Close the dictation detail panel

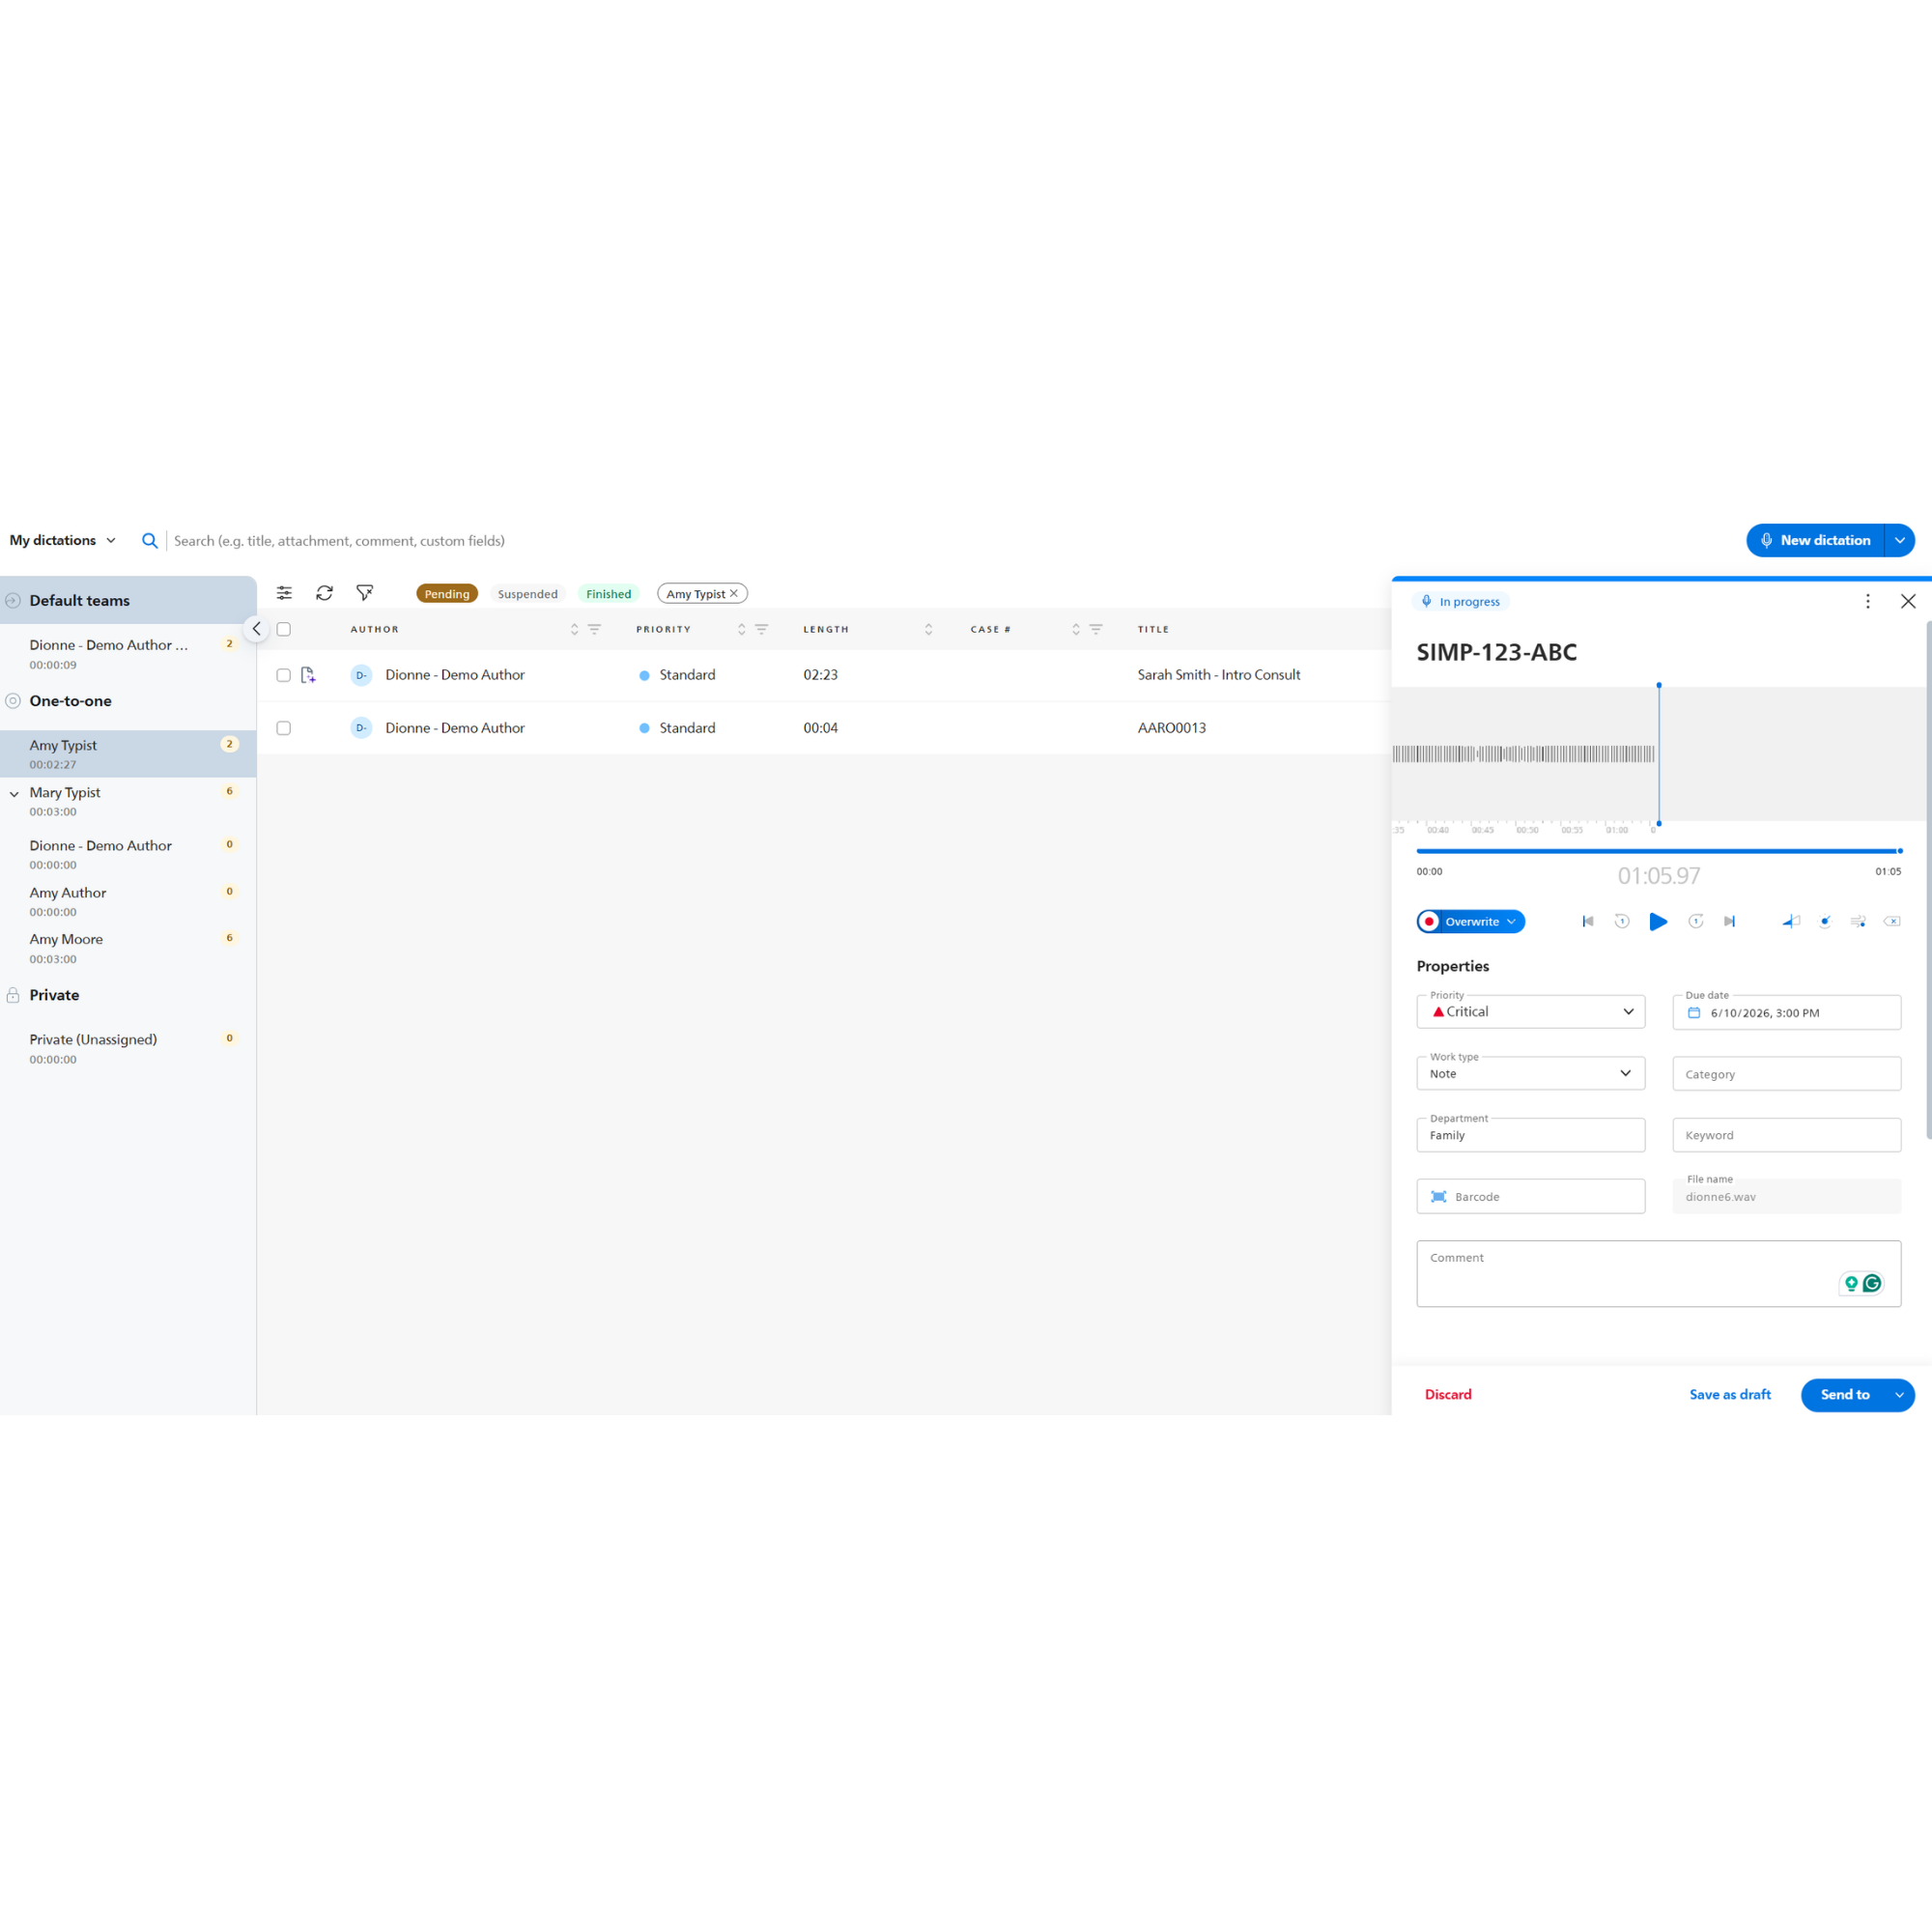pos(1908,601)
